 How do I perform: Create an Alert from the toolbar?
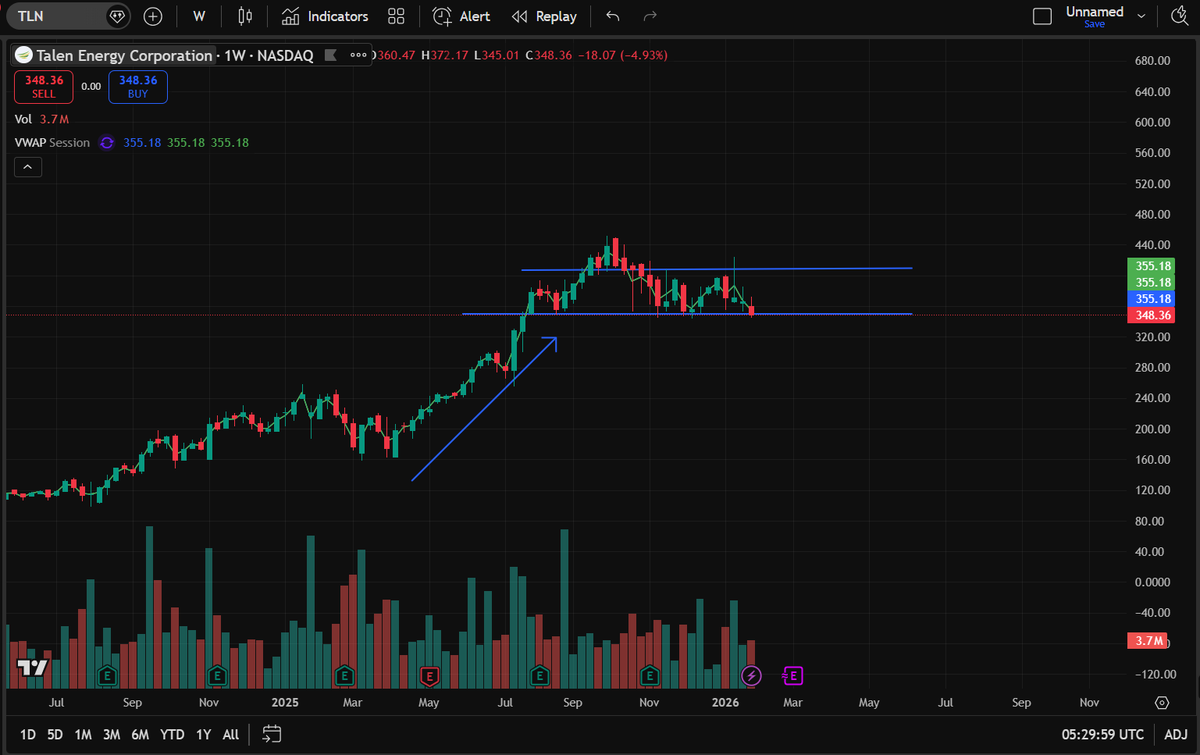461,16
